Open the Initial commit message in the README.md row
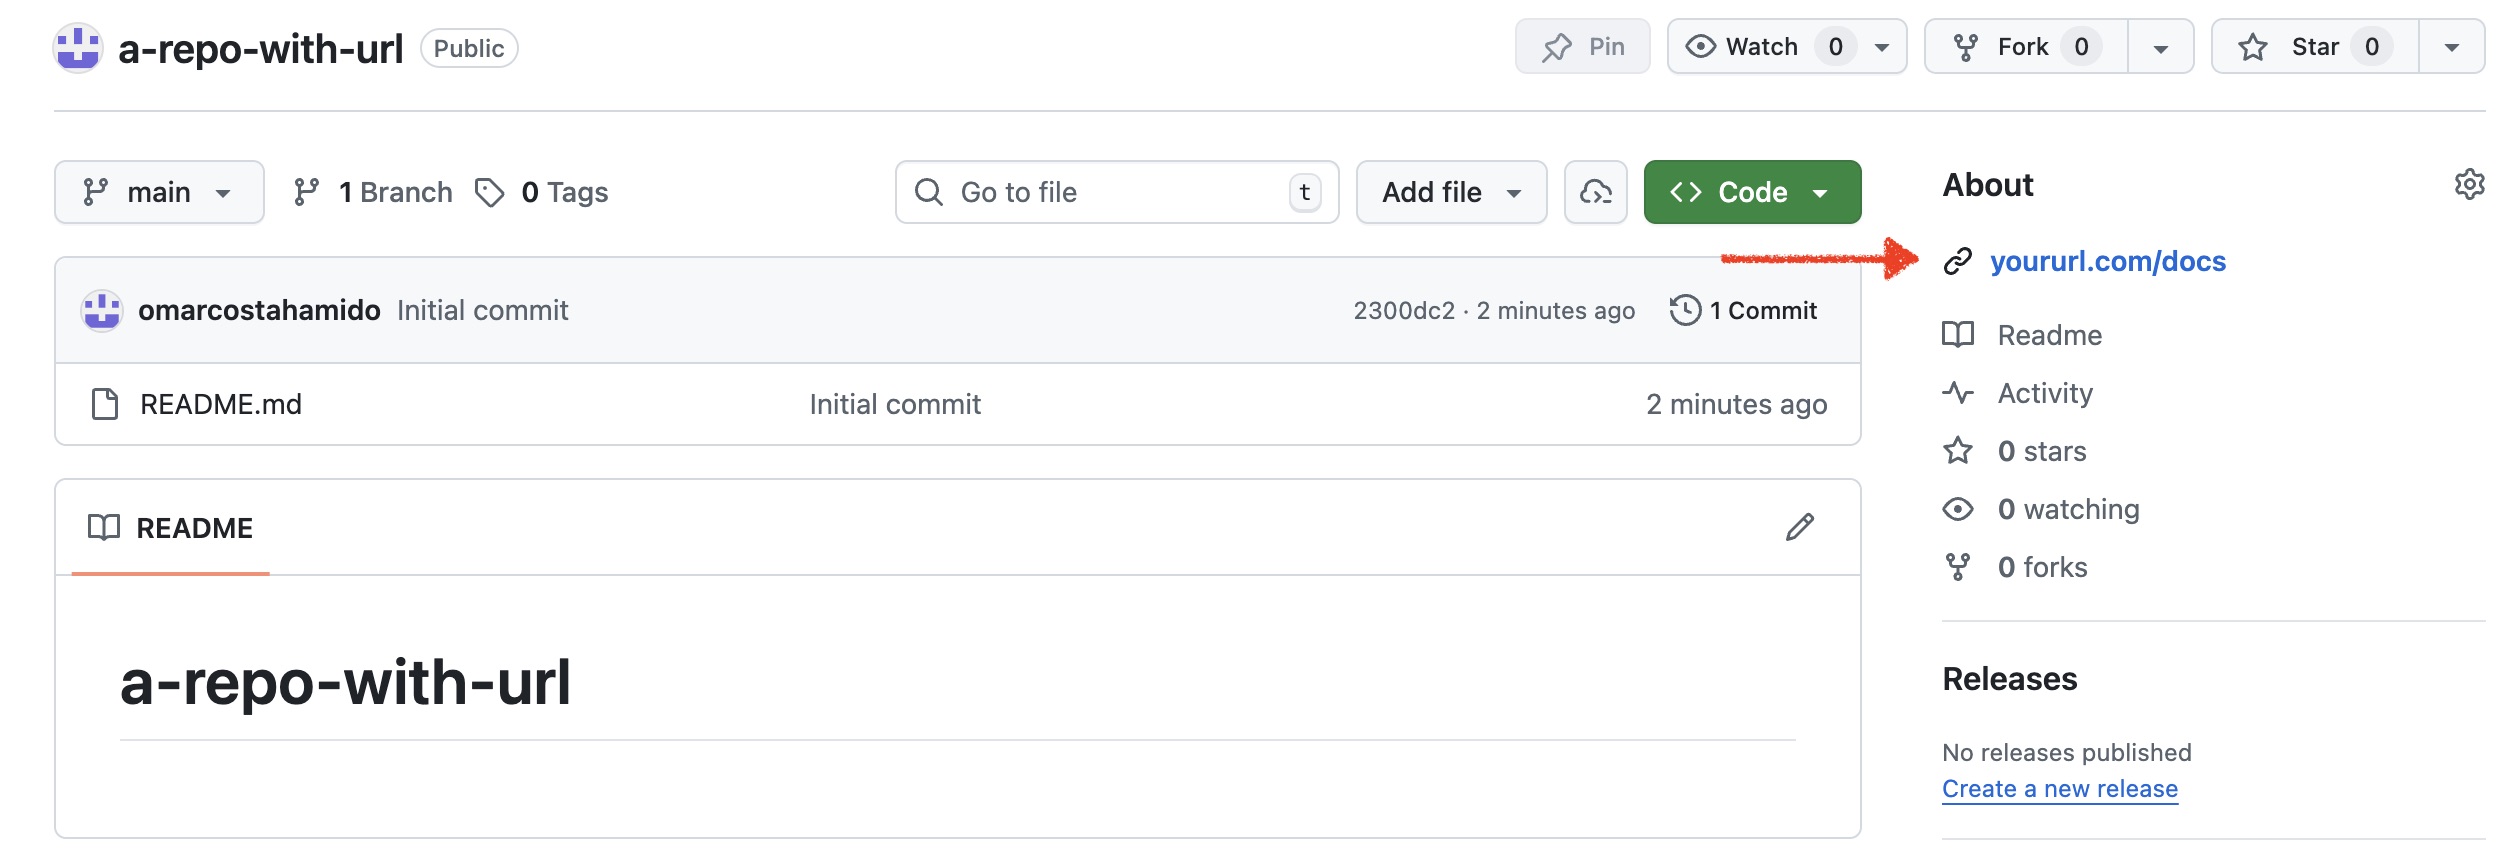 pos(895,404)
